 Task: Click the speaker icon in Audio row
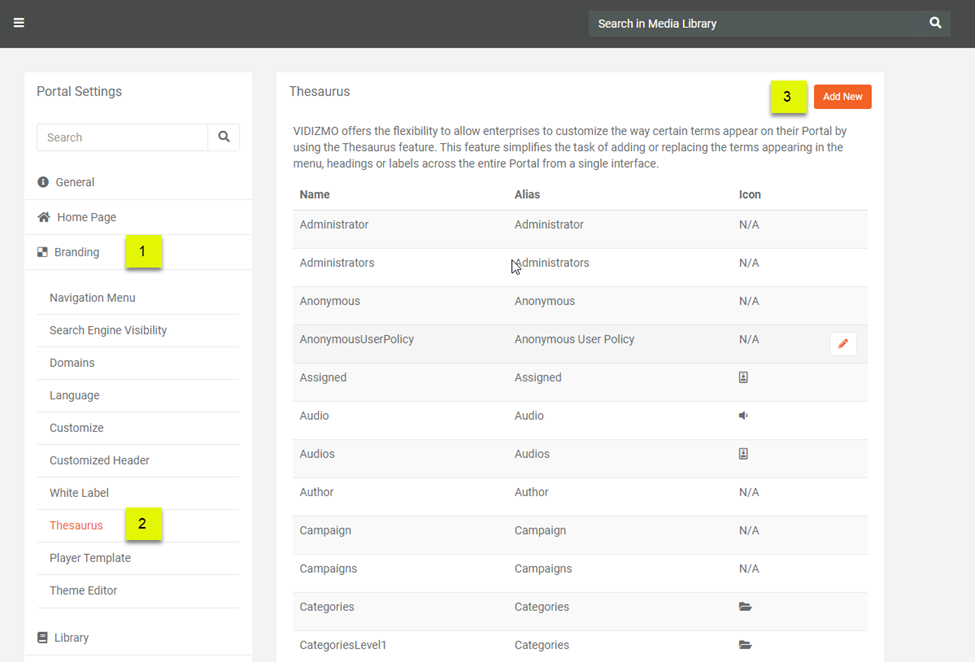pyautogui.click(x=743, y=416)
